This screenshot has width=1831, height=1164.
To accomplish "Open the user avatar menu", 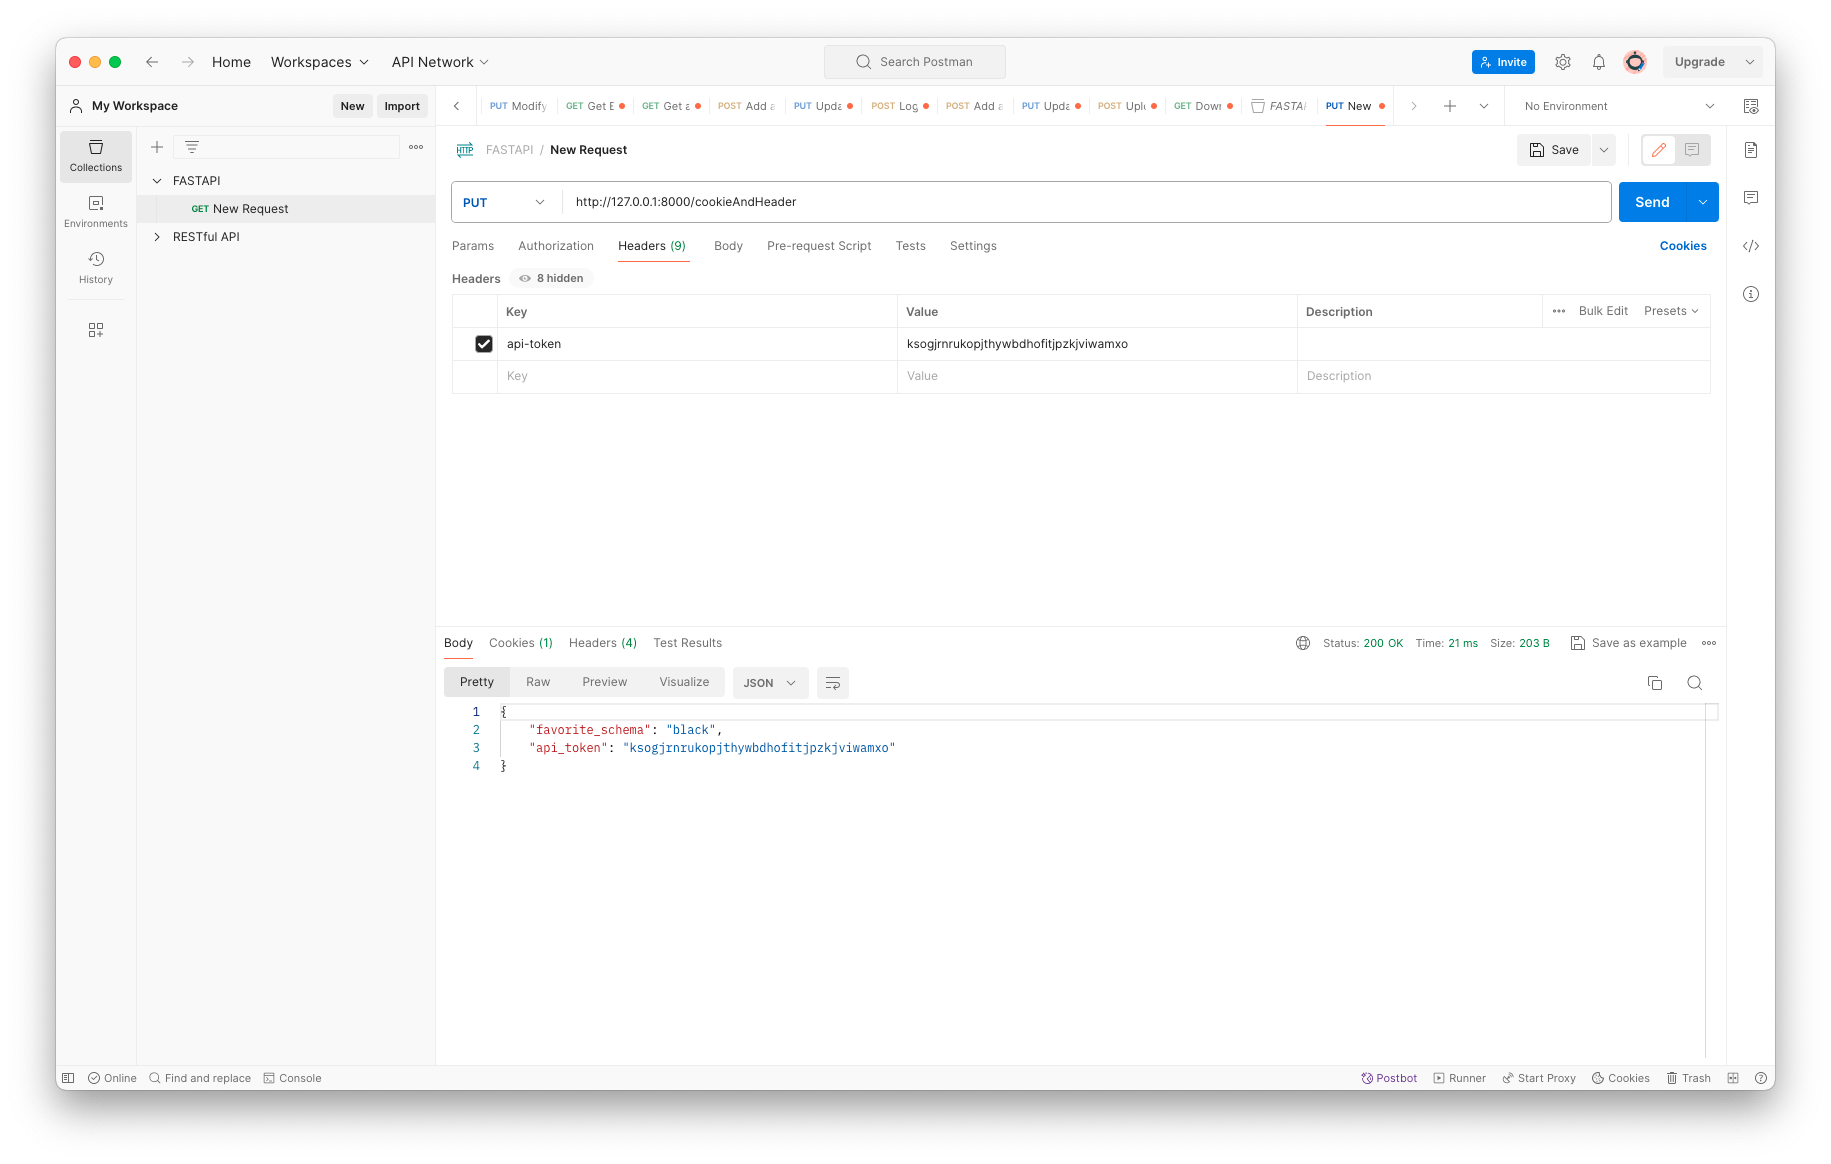I will tap(1635, 62).
